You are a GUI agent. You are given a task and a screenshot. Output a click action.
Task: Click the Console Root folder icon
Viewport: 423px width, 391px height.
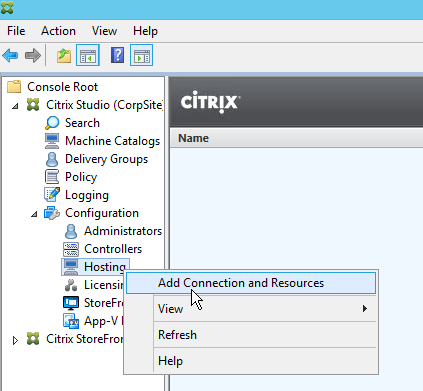click(x=14, y=87)
